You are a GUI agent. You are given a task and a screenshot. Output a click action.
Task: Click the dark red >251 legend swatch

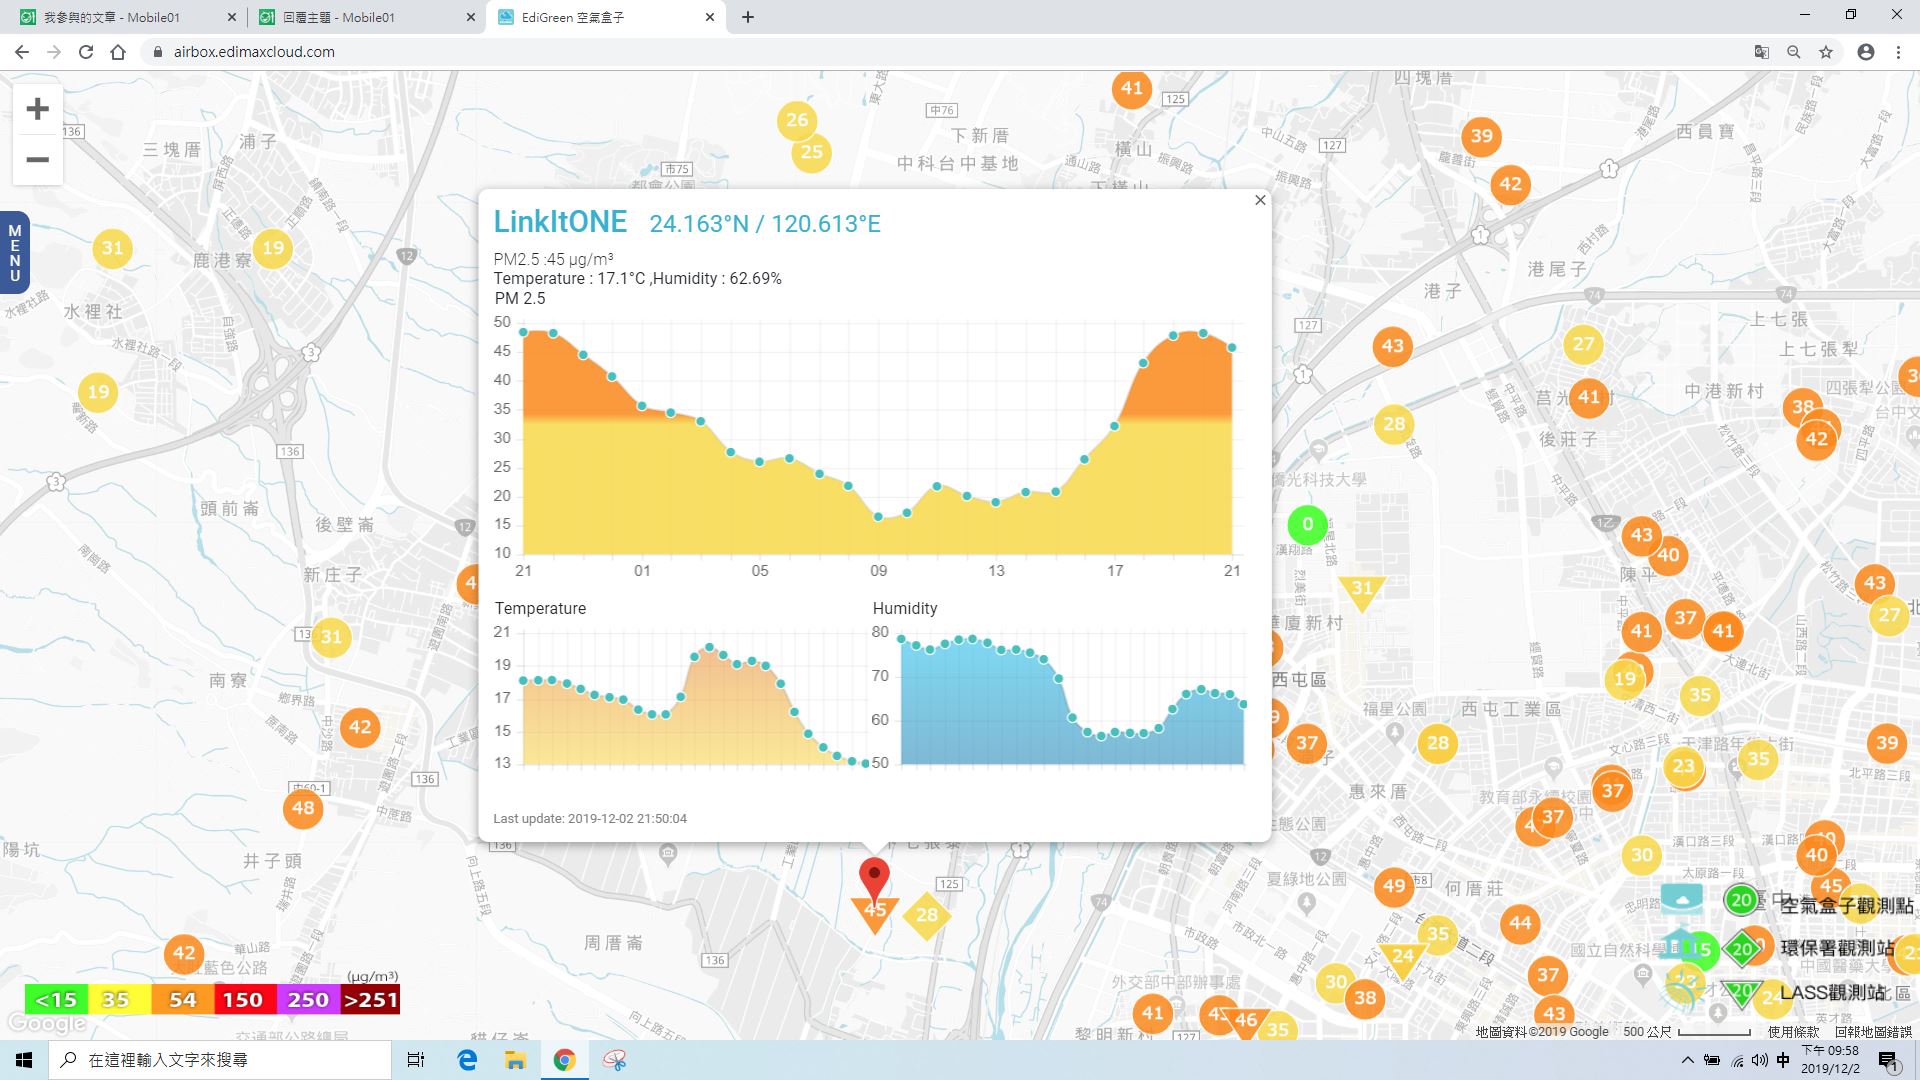(x=370, y=1000)
